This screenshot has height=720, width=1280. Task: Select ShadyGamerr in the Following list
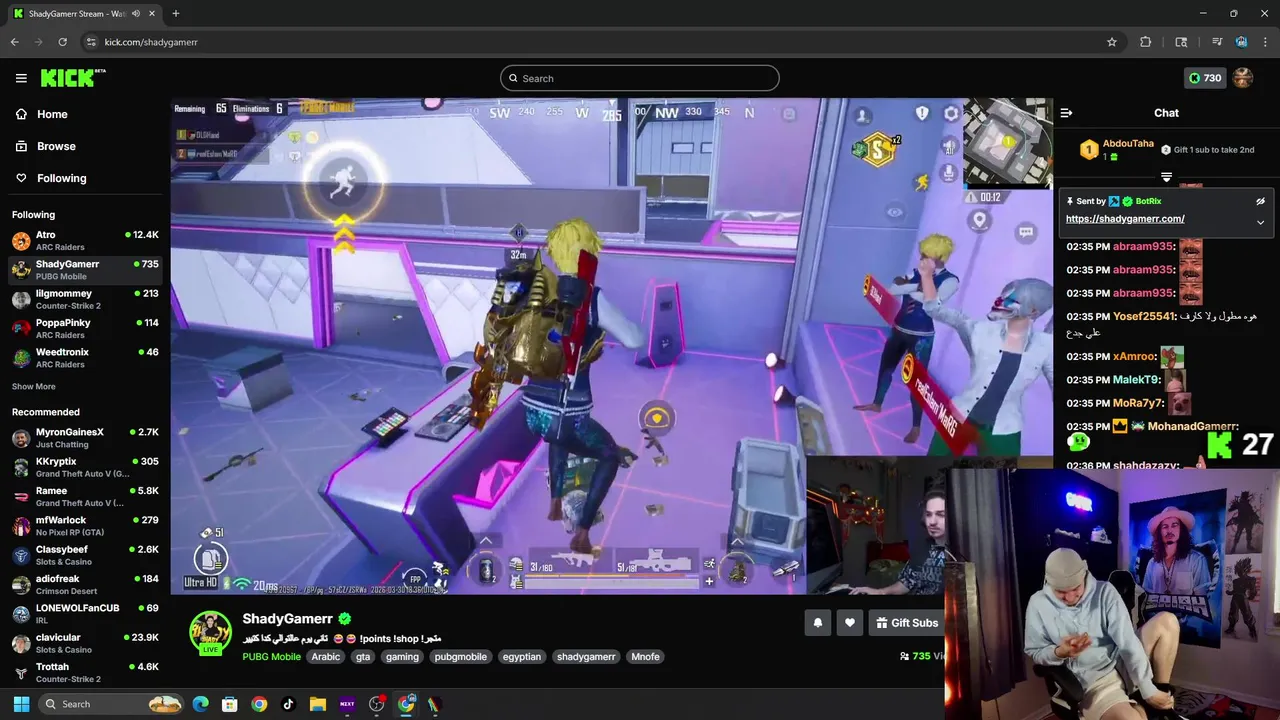click(x=85, y=270)
